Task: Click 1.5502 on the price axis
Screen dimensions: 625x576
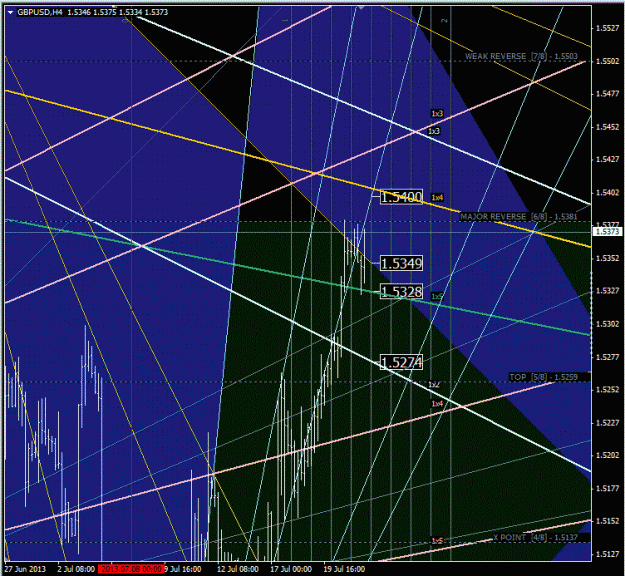Action: (607, 61)
